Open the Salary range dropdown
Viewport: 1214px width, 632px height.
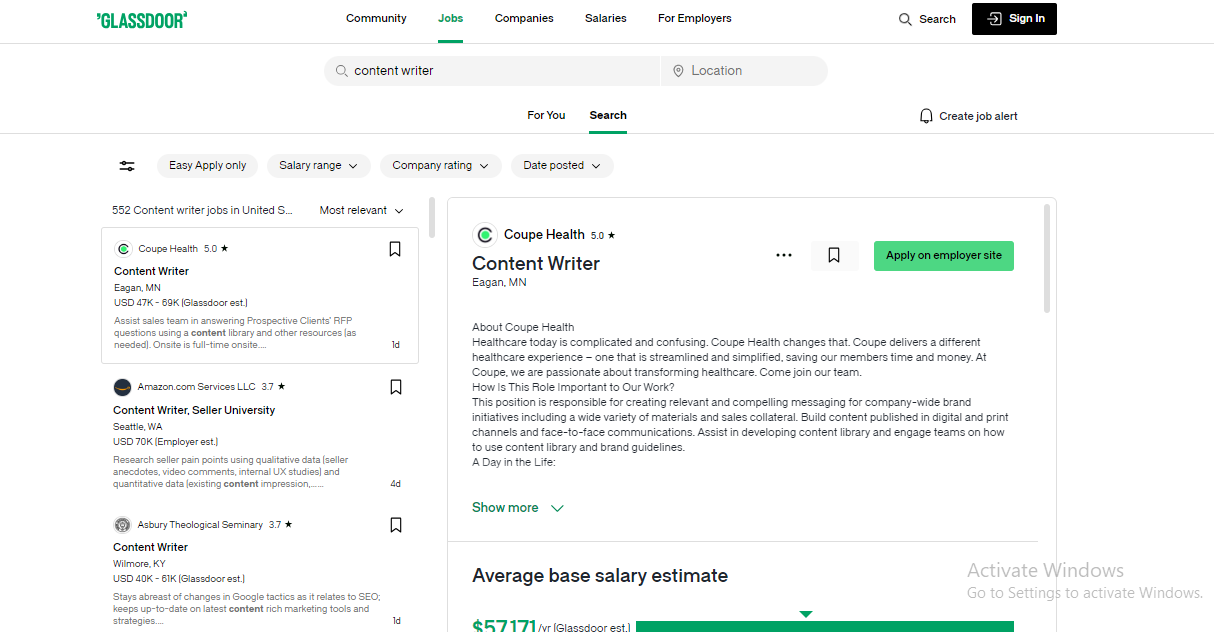[319, 166]
